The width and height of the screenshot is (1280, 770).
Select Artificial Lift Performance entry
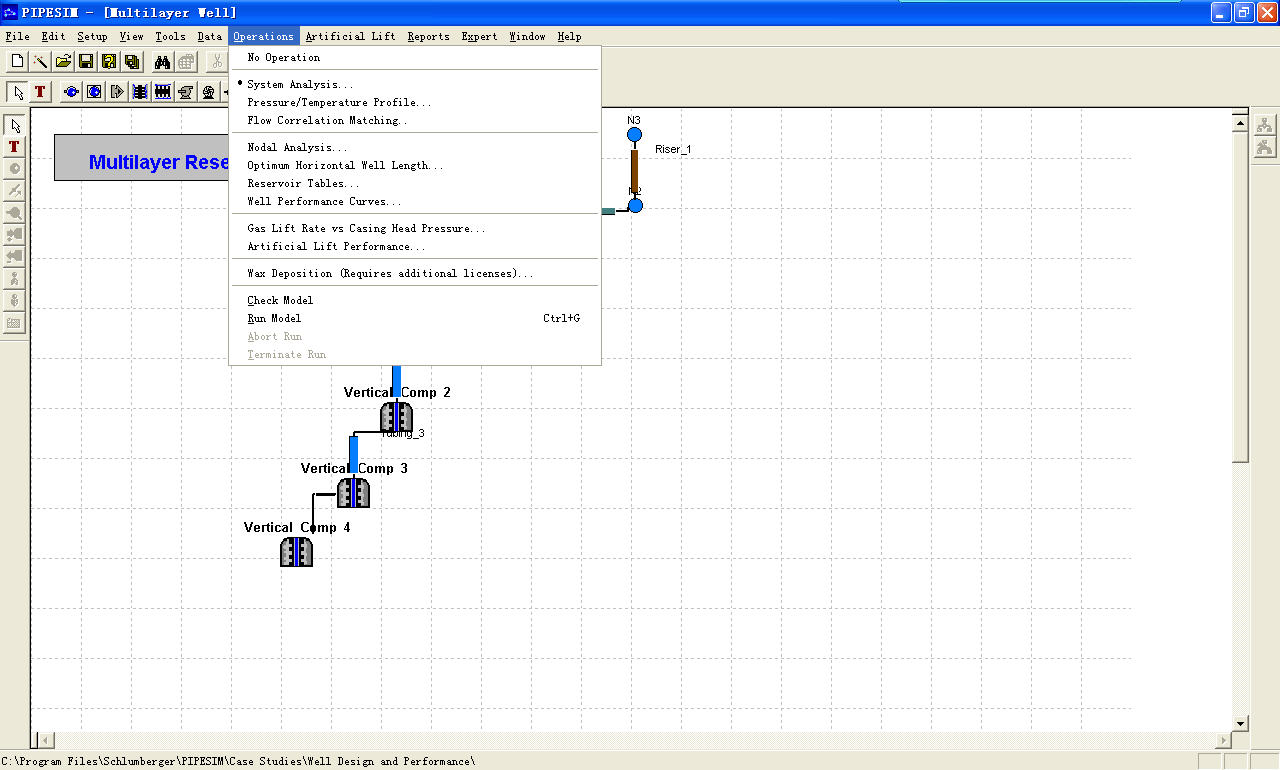click(415, 247)
